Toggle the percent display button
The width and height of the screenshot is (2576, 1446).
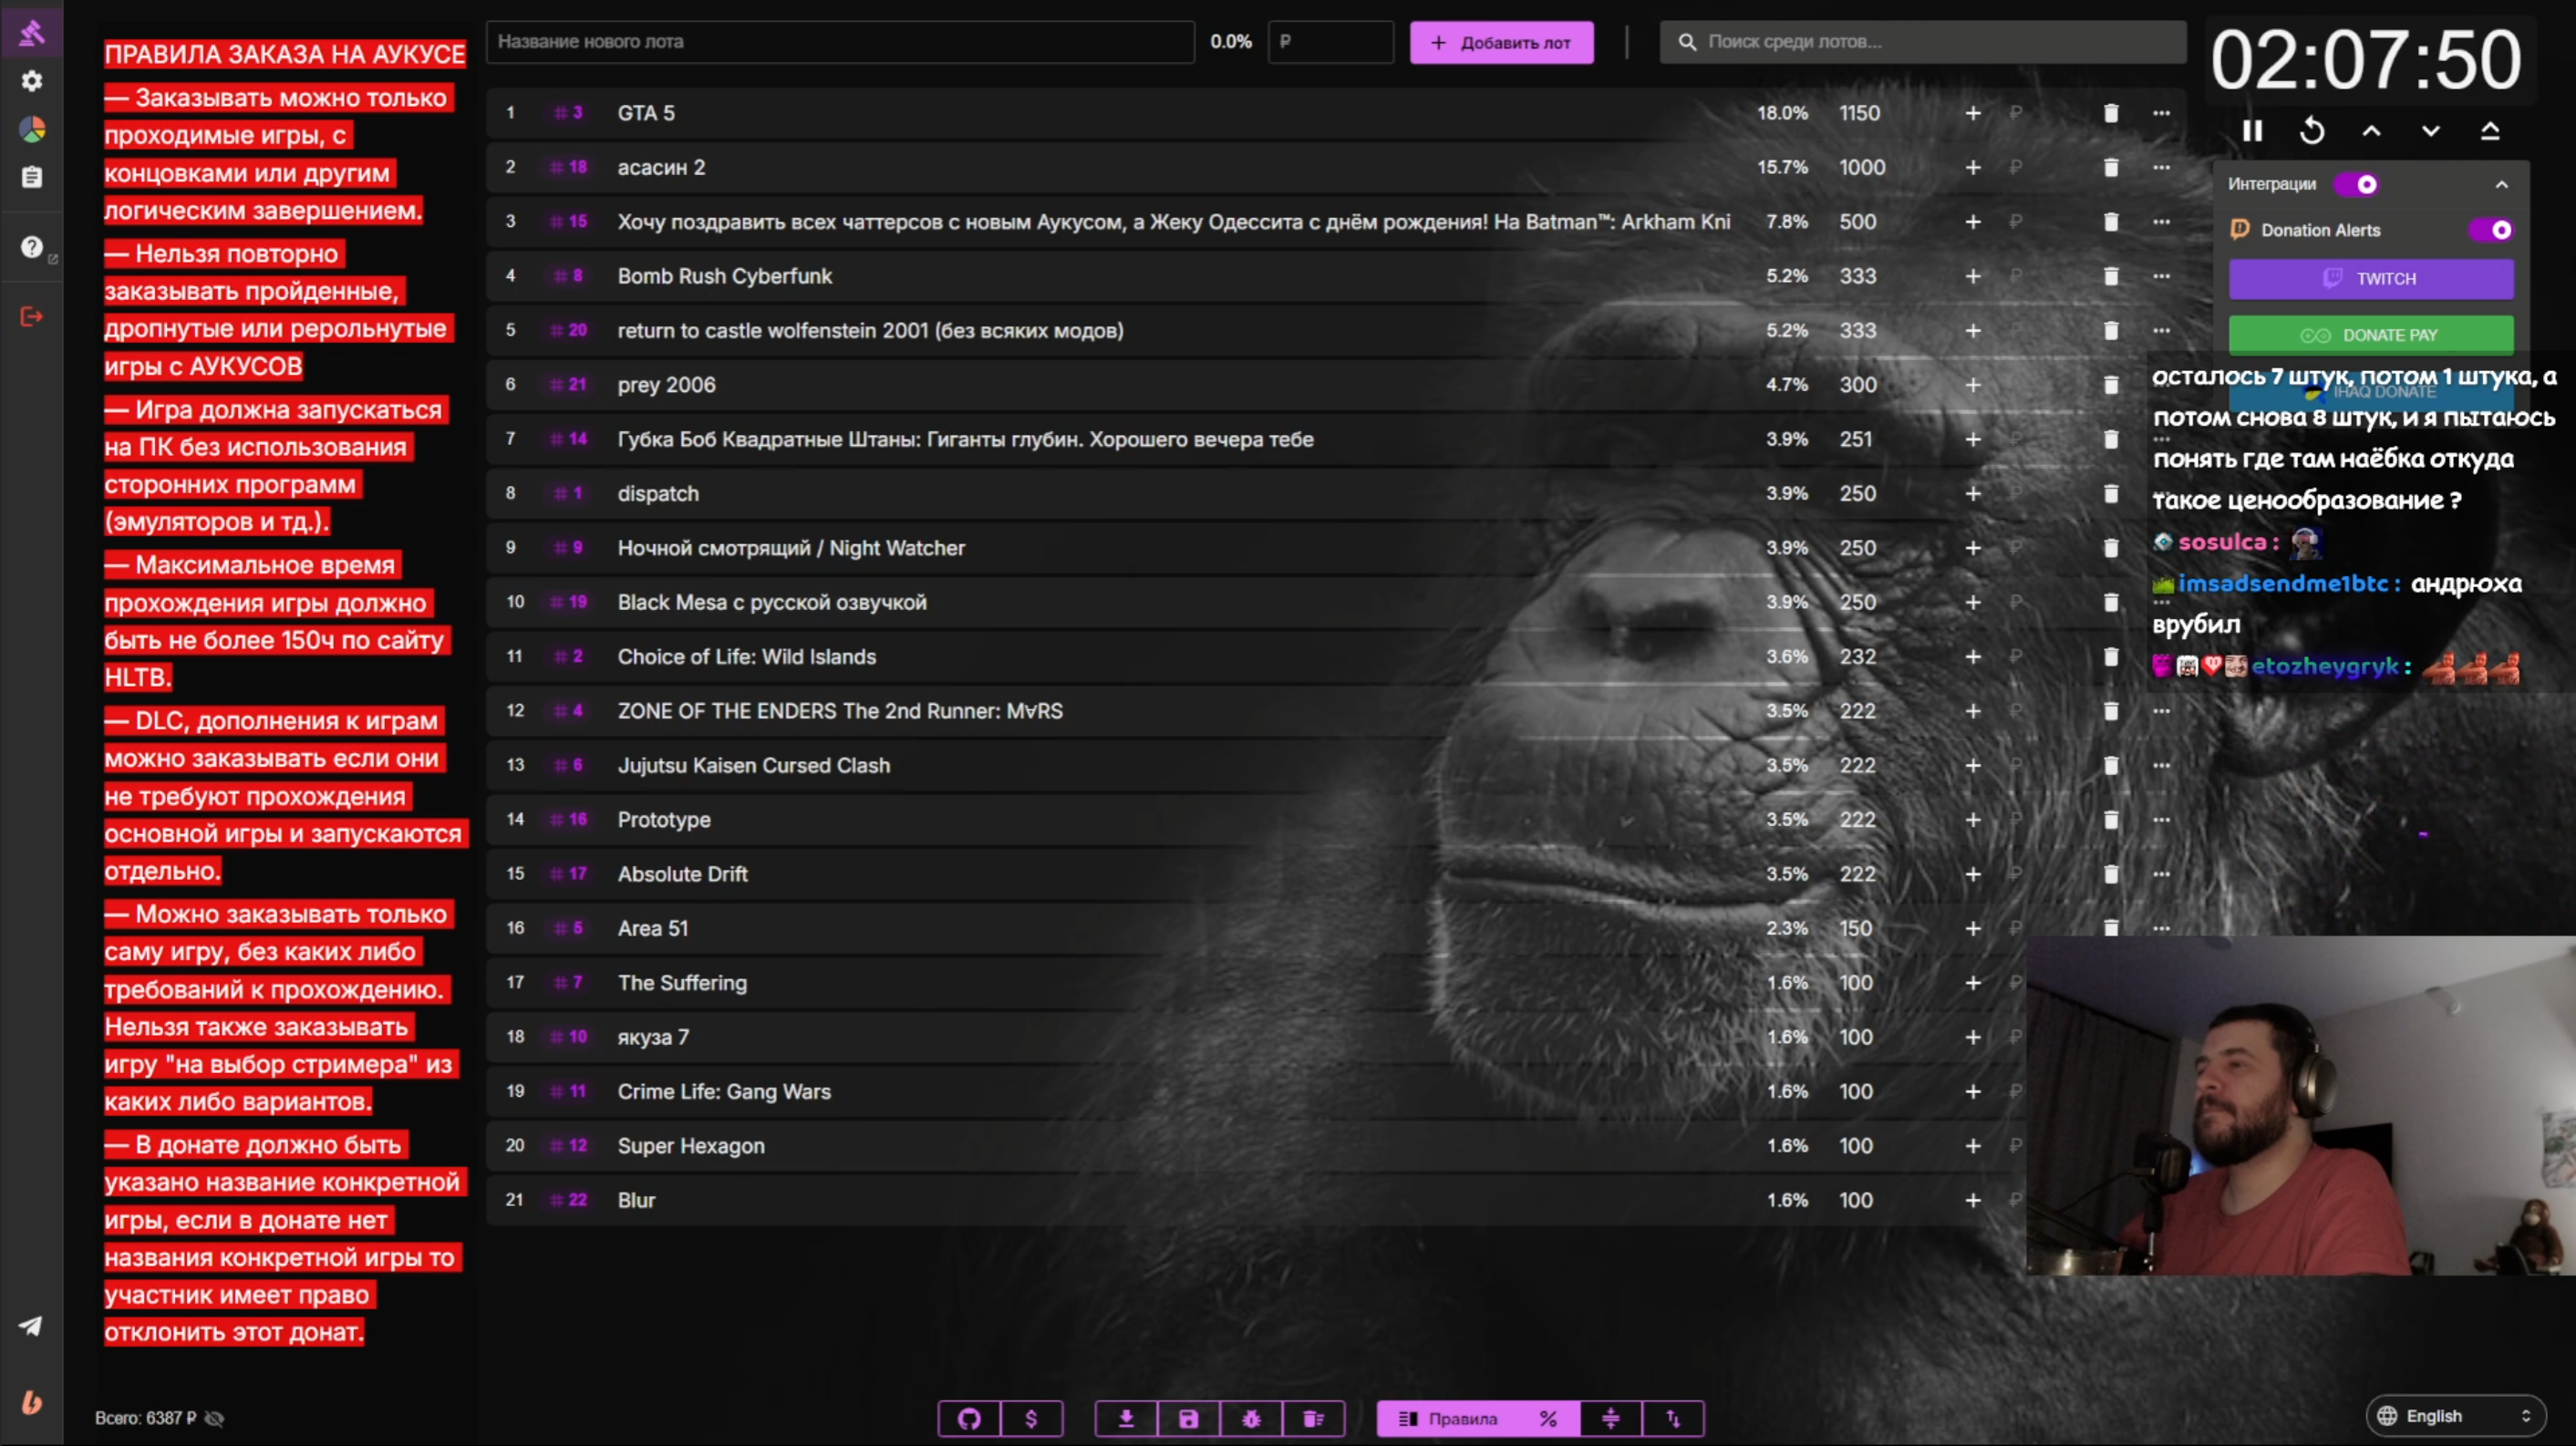[1548, 1418]
